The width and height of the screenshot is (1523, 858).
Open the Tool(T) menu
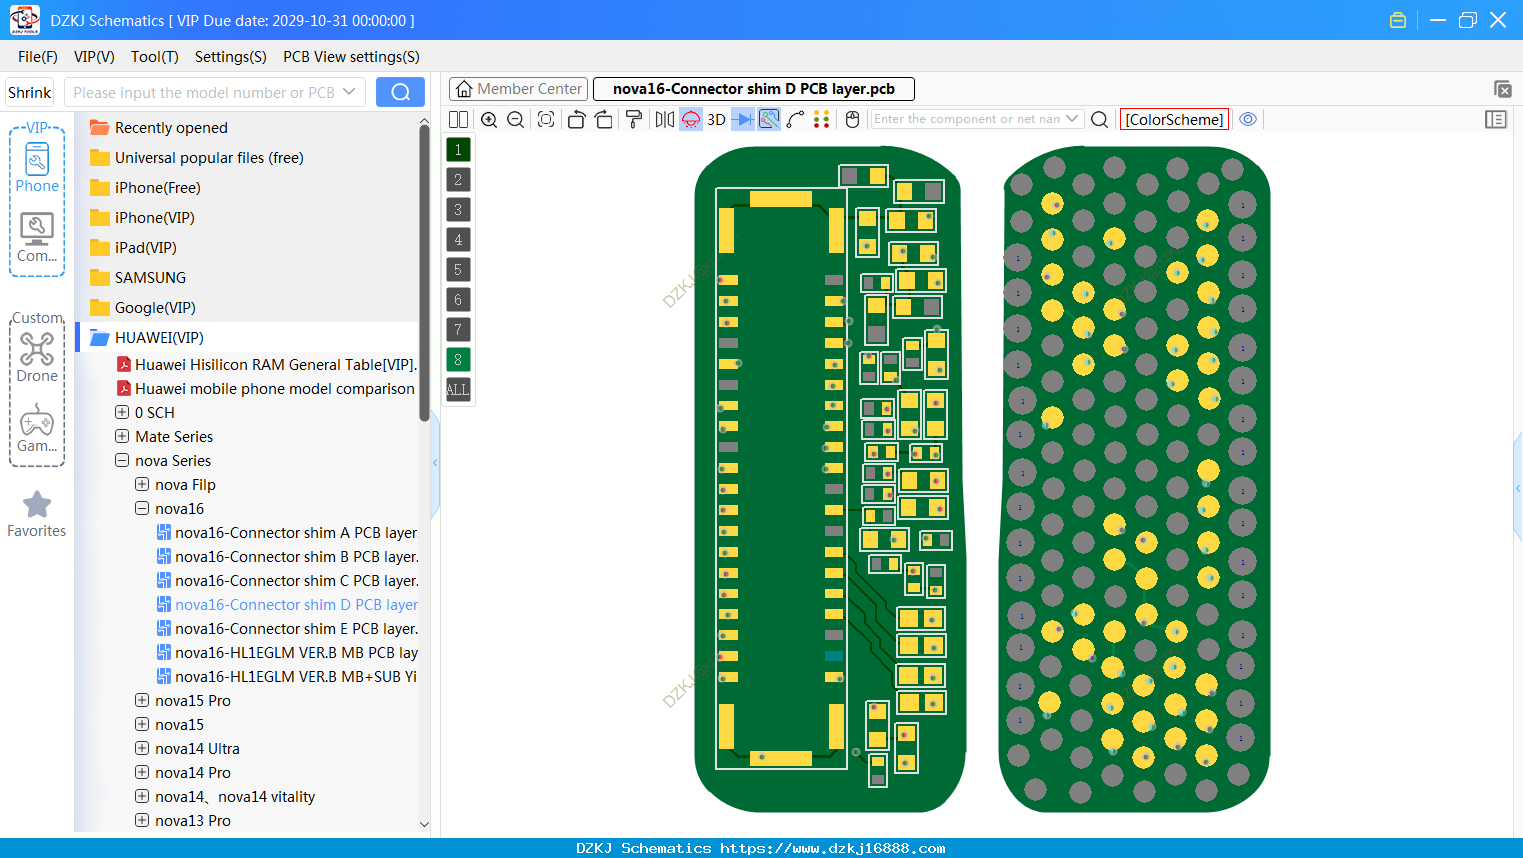tap(155, 57)
